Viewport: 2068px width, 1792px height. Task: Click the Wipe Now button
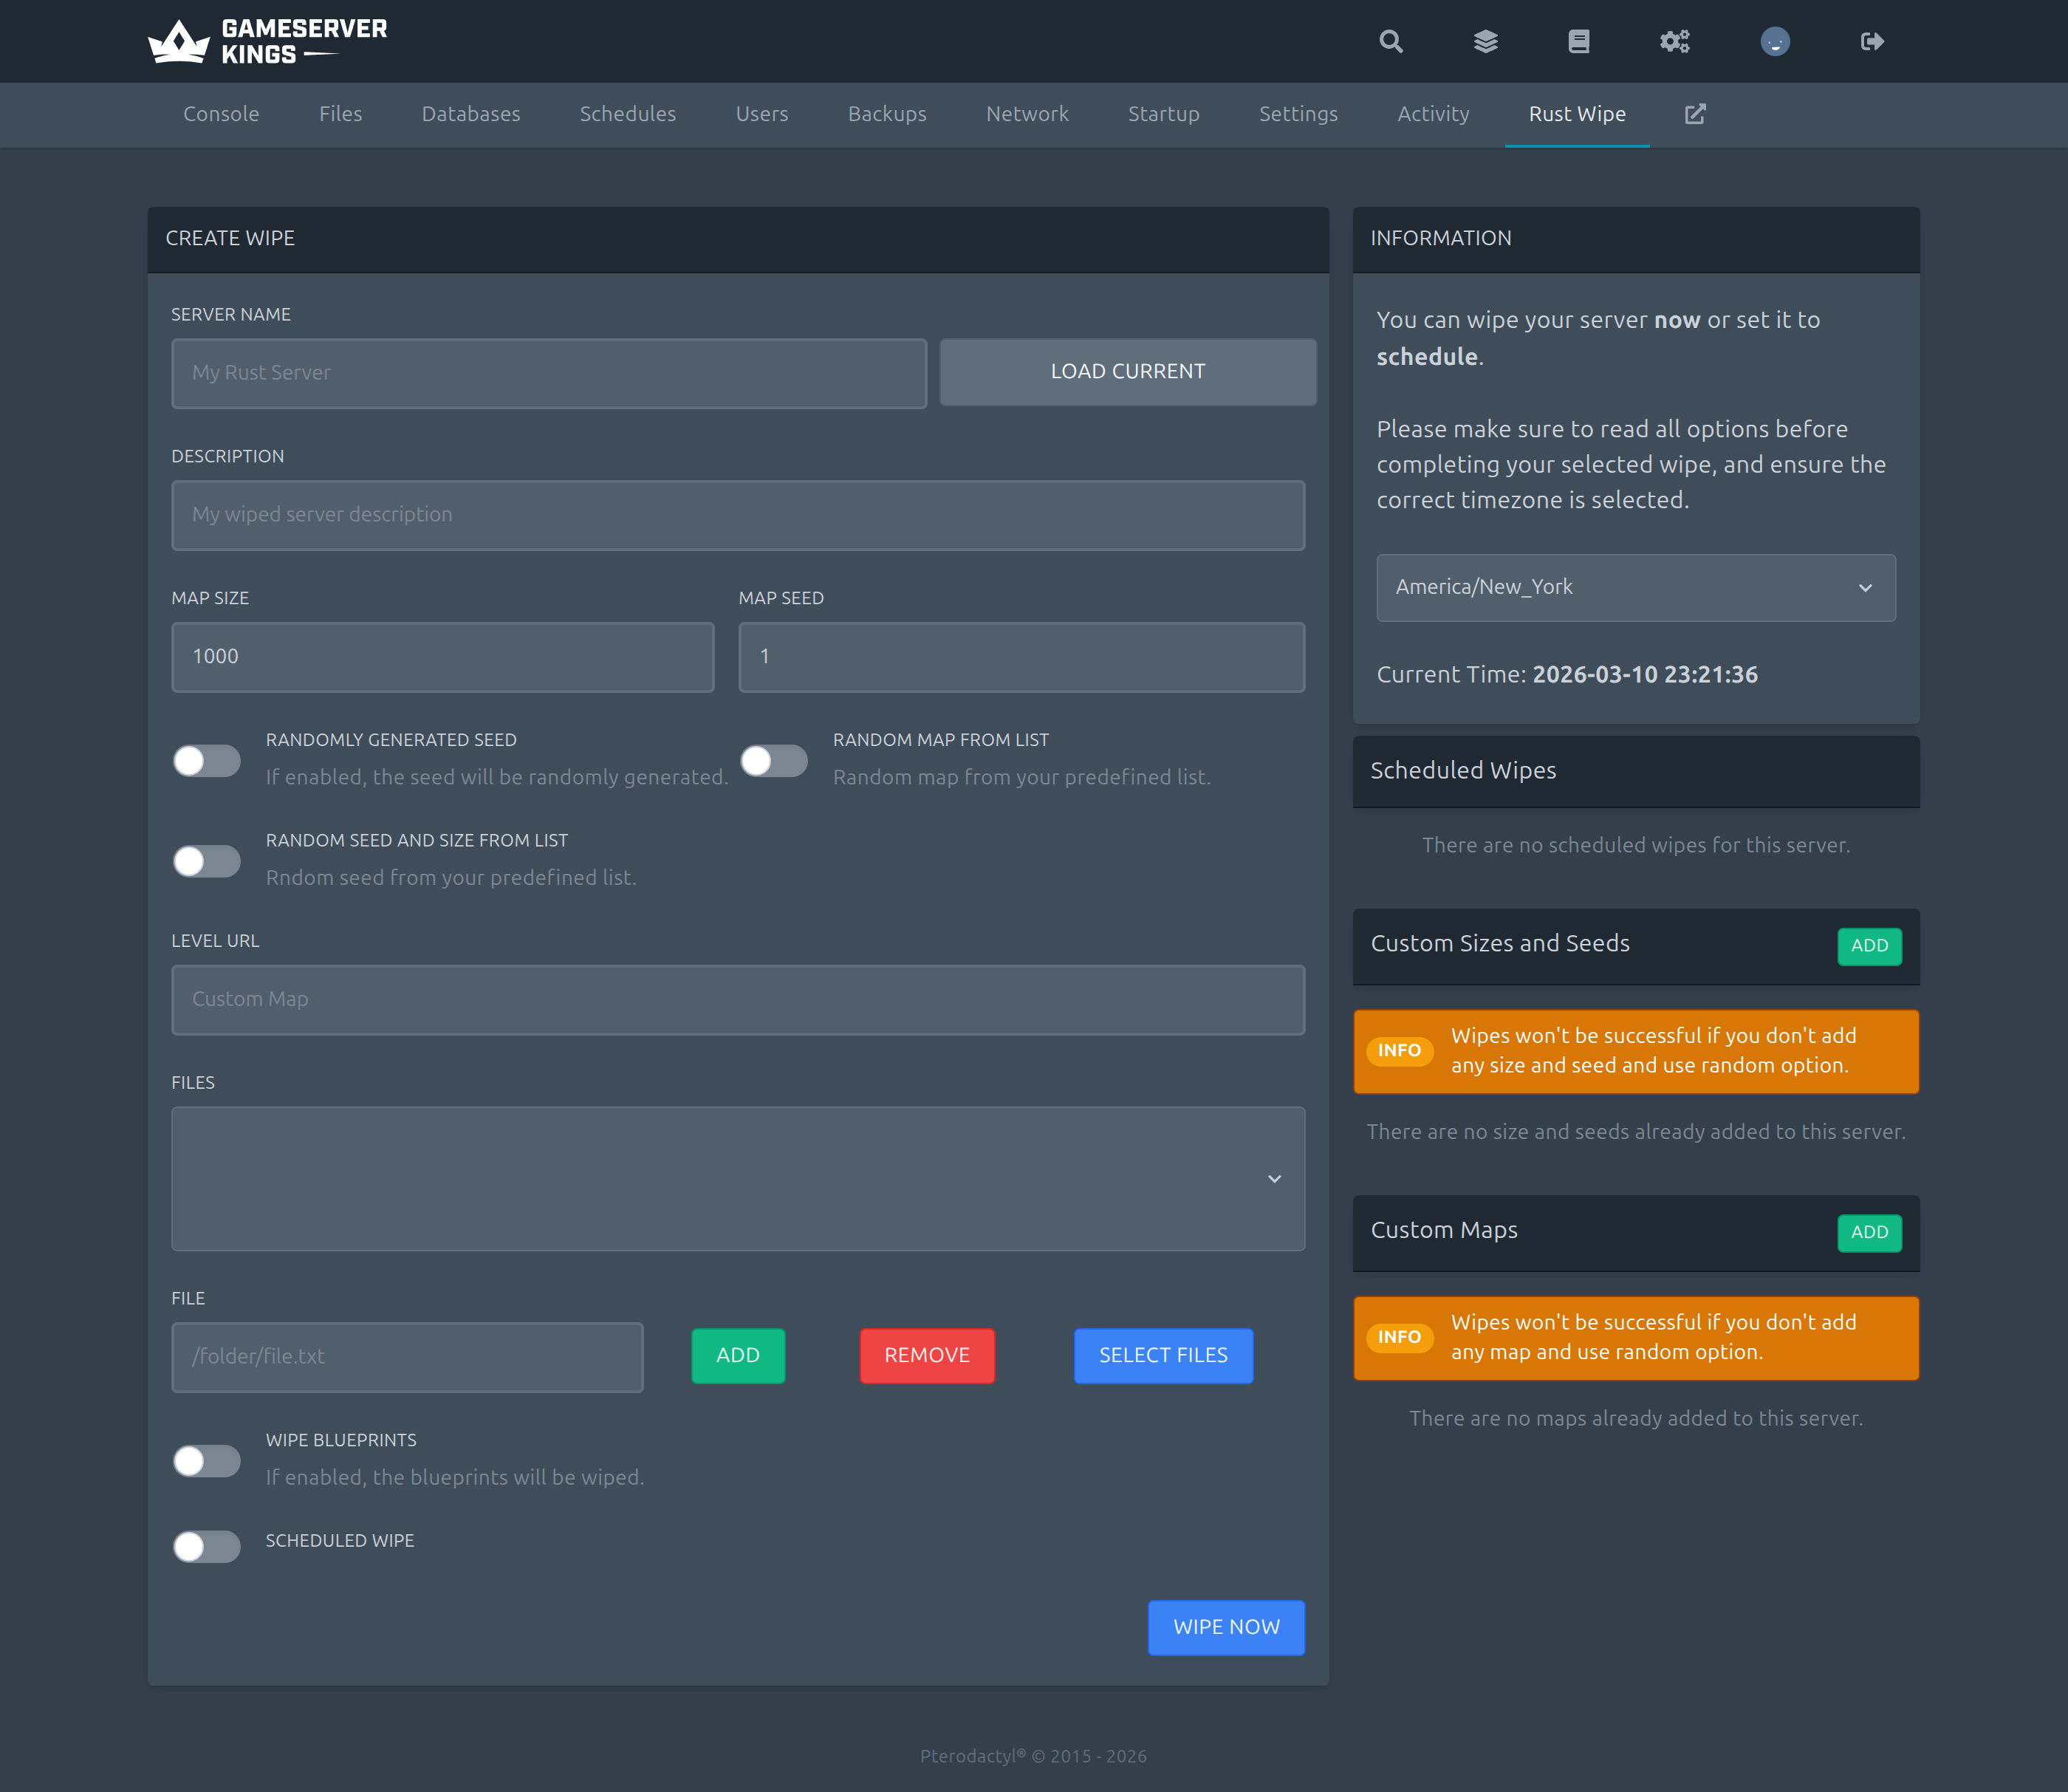[1225, 1627]
